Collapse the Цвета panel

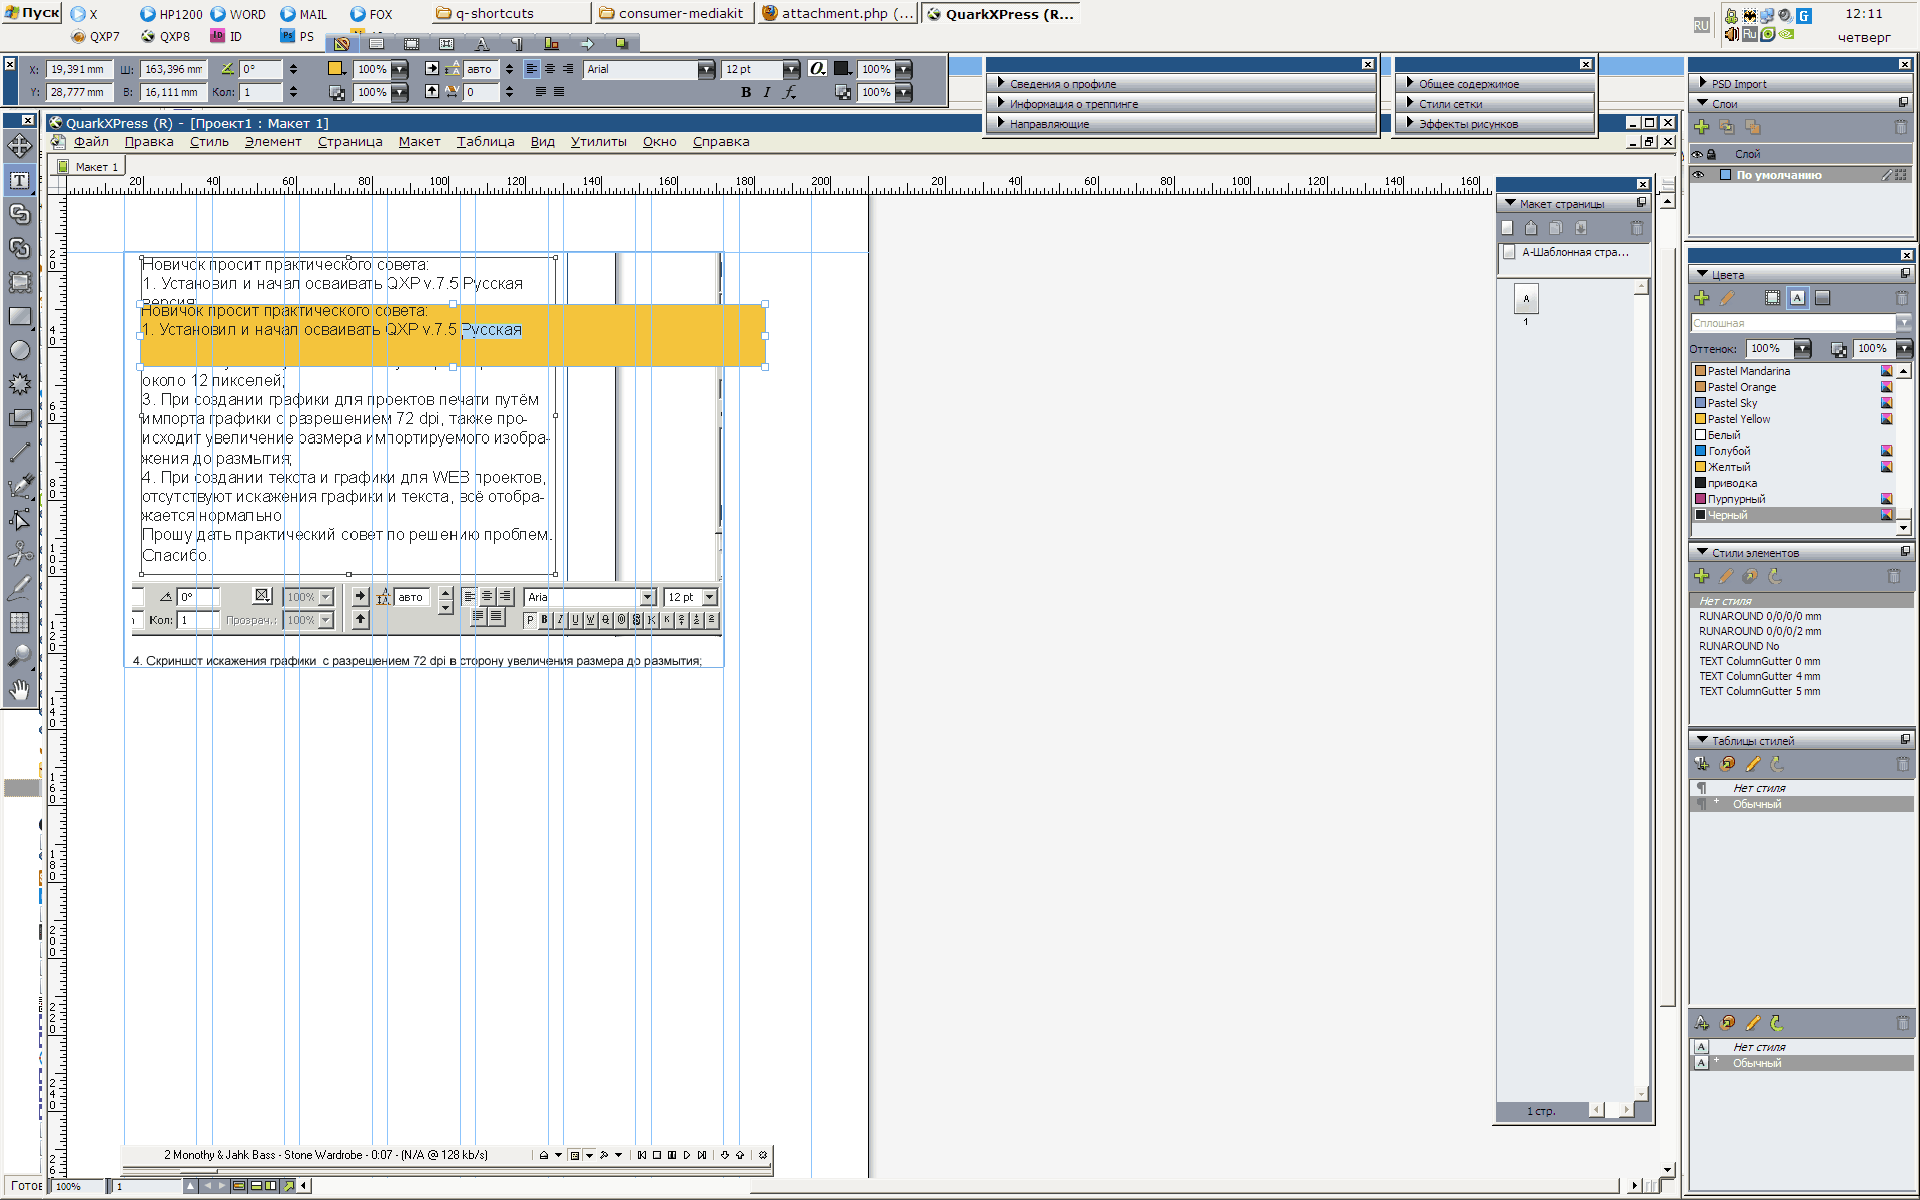[1703, 274]
